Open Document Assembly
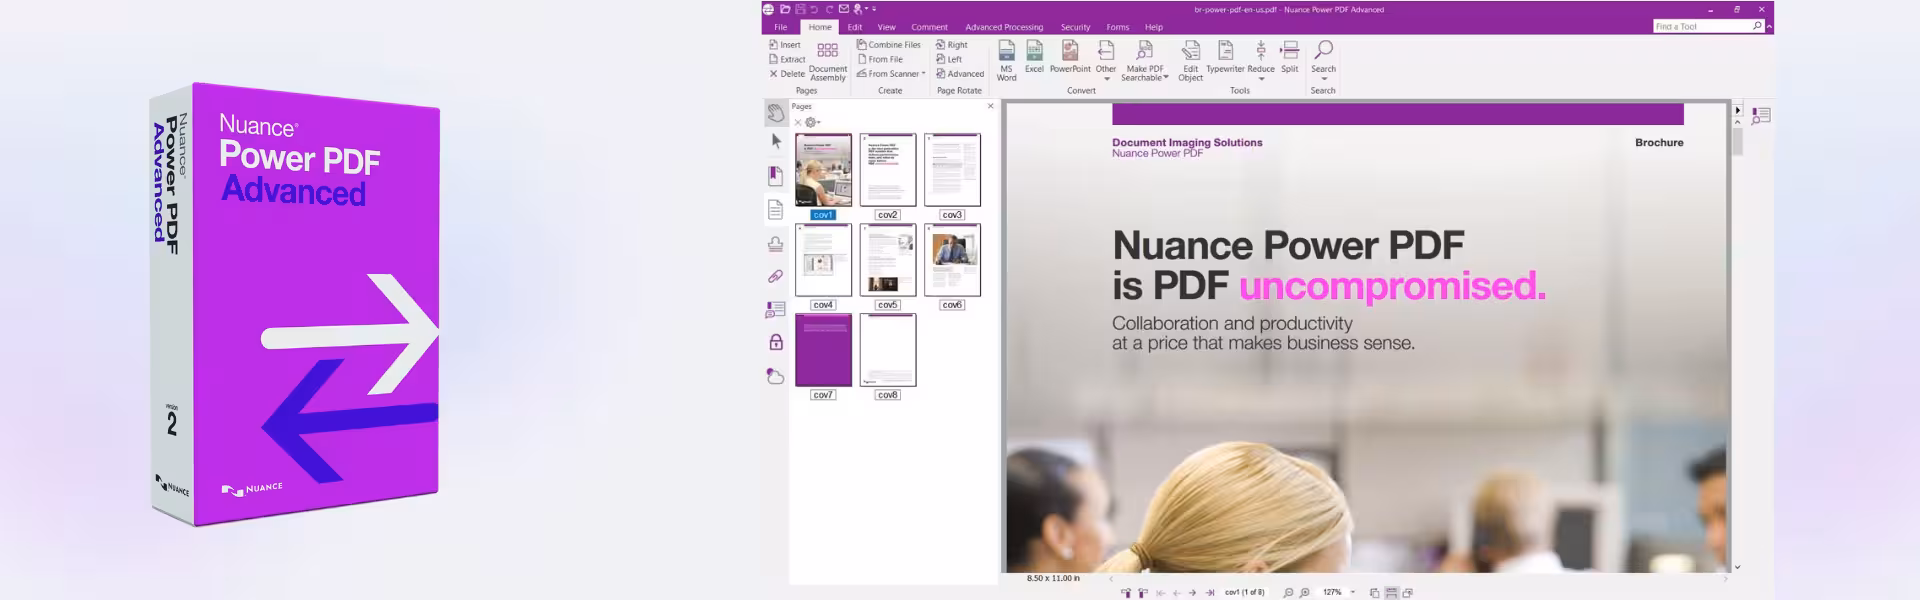 [x=828, y=61]
